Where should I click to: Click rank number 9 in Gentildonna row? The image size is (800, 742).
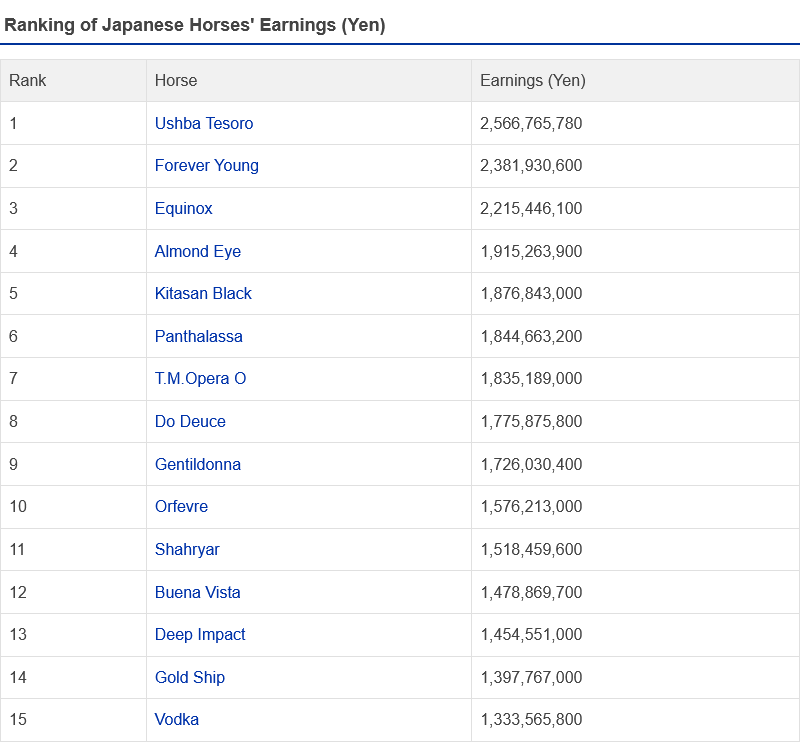point(13,464)
